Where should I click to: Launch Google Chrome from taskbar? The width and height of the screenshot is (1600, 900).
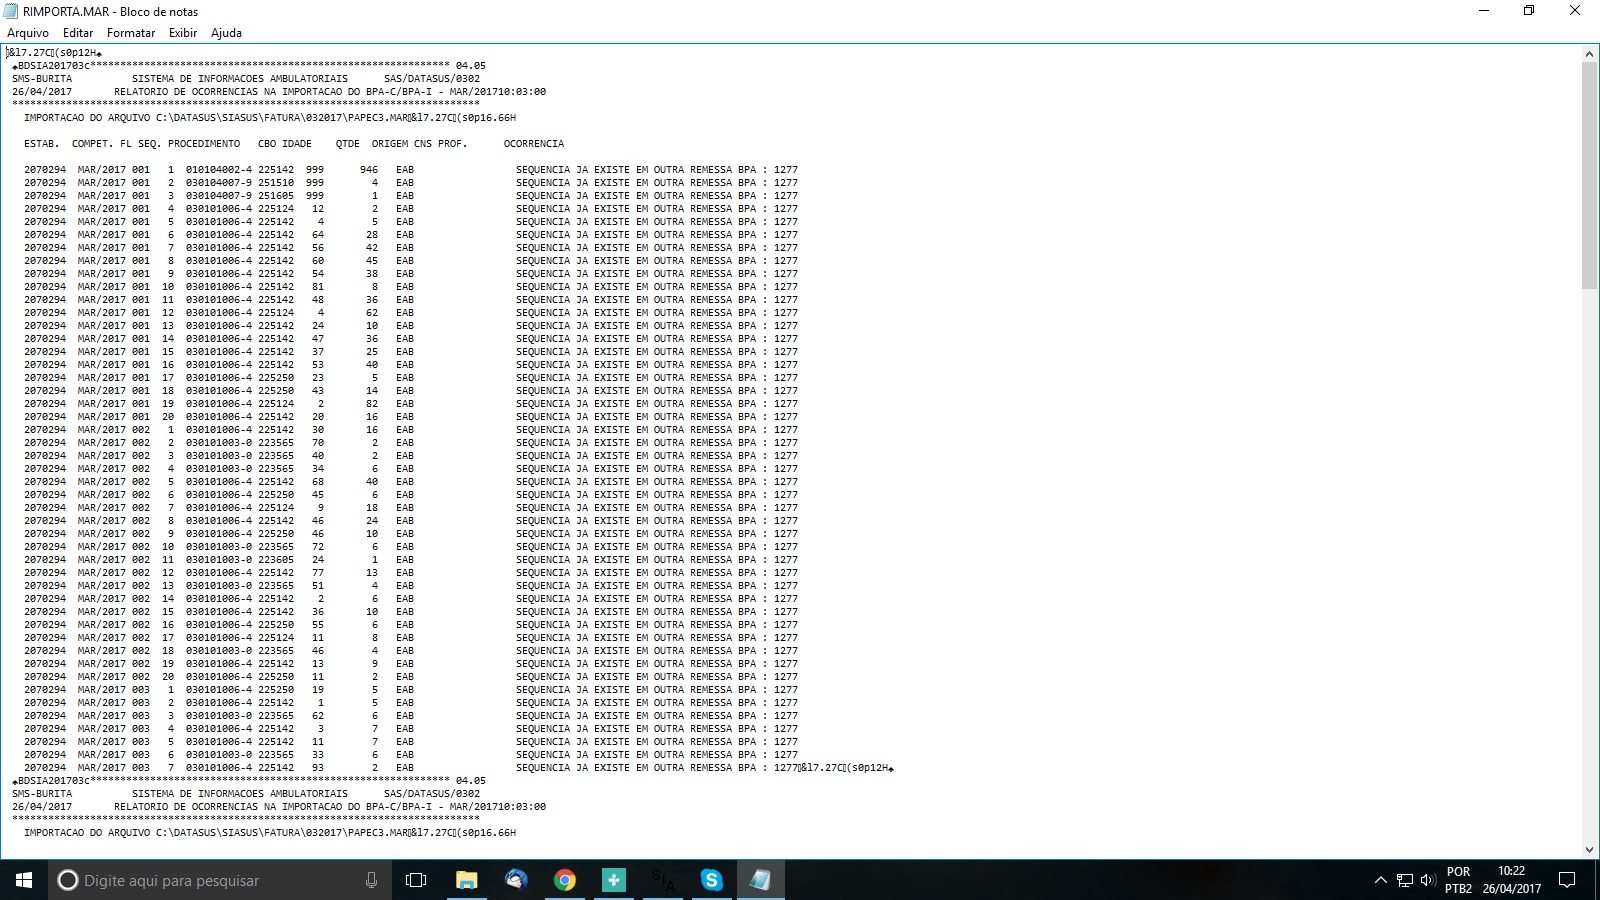pyautogui.click(x=565, y=880)
